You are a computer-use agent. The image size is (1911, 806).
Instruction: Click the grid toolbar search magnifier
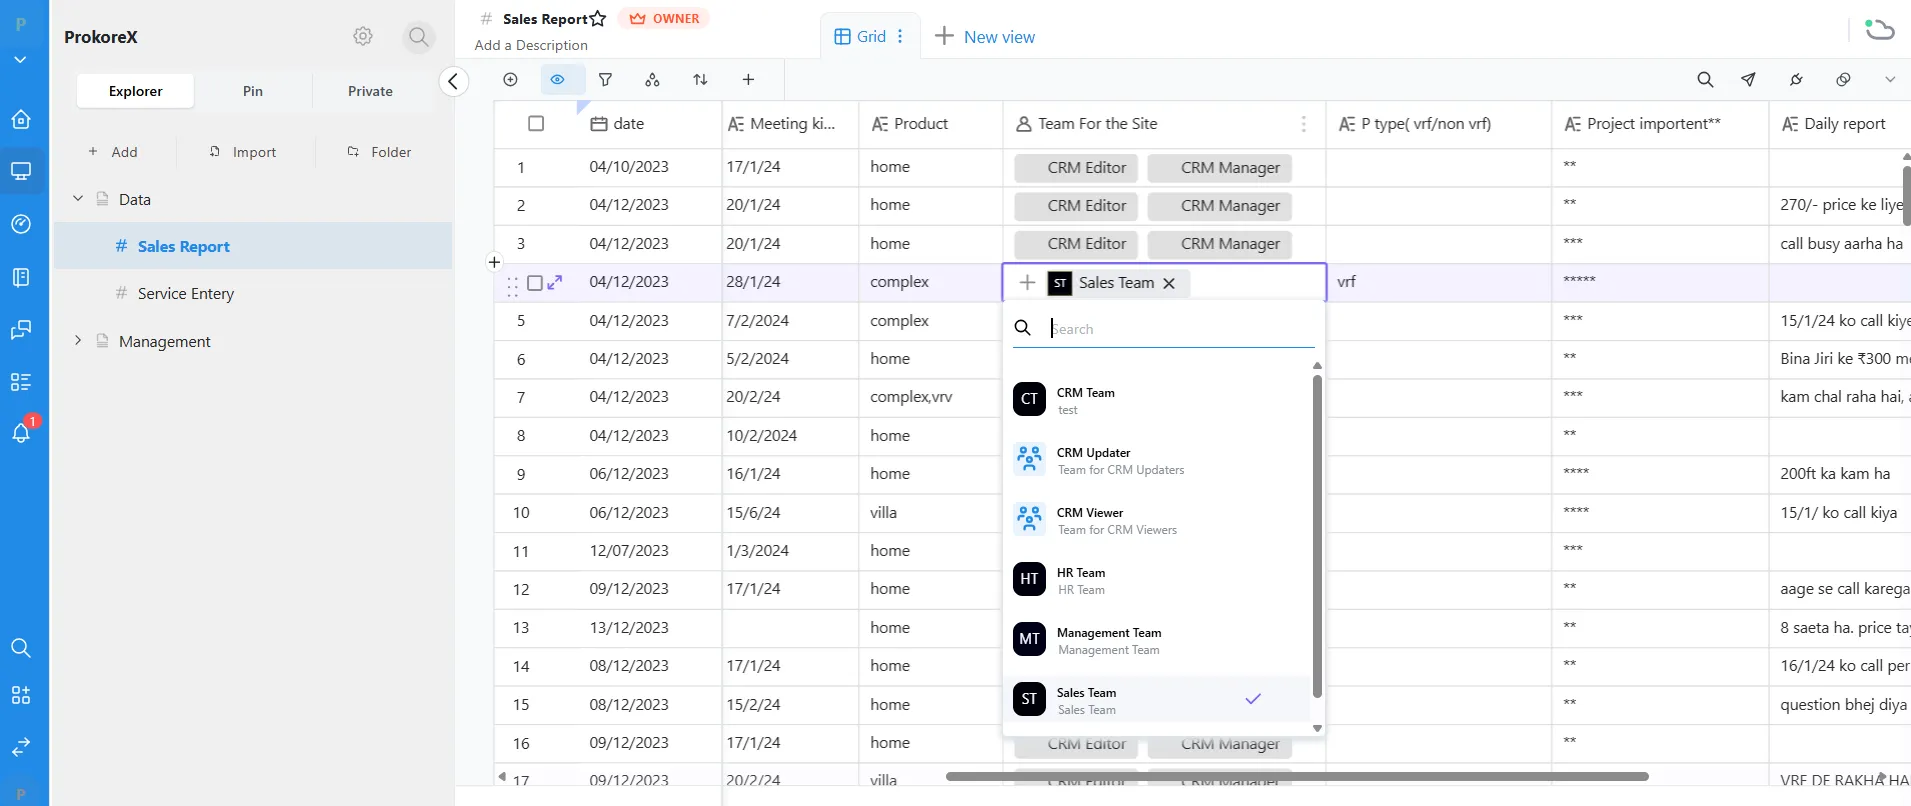(1705, 80)
